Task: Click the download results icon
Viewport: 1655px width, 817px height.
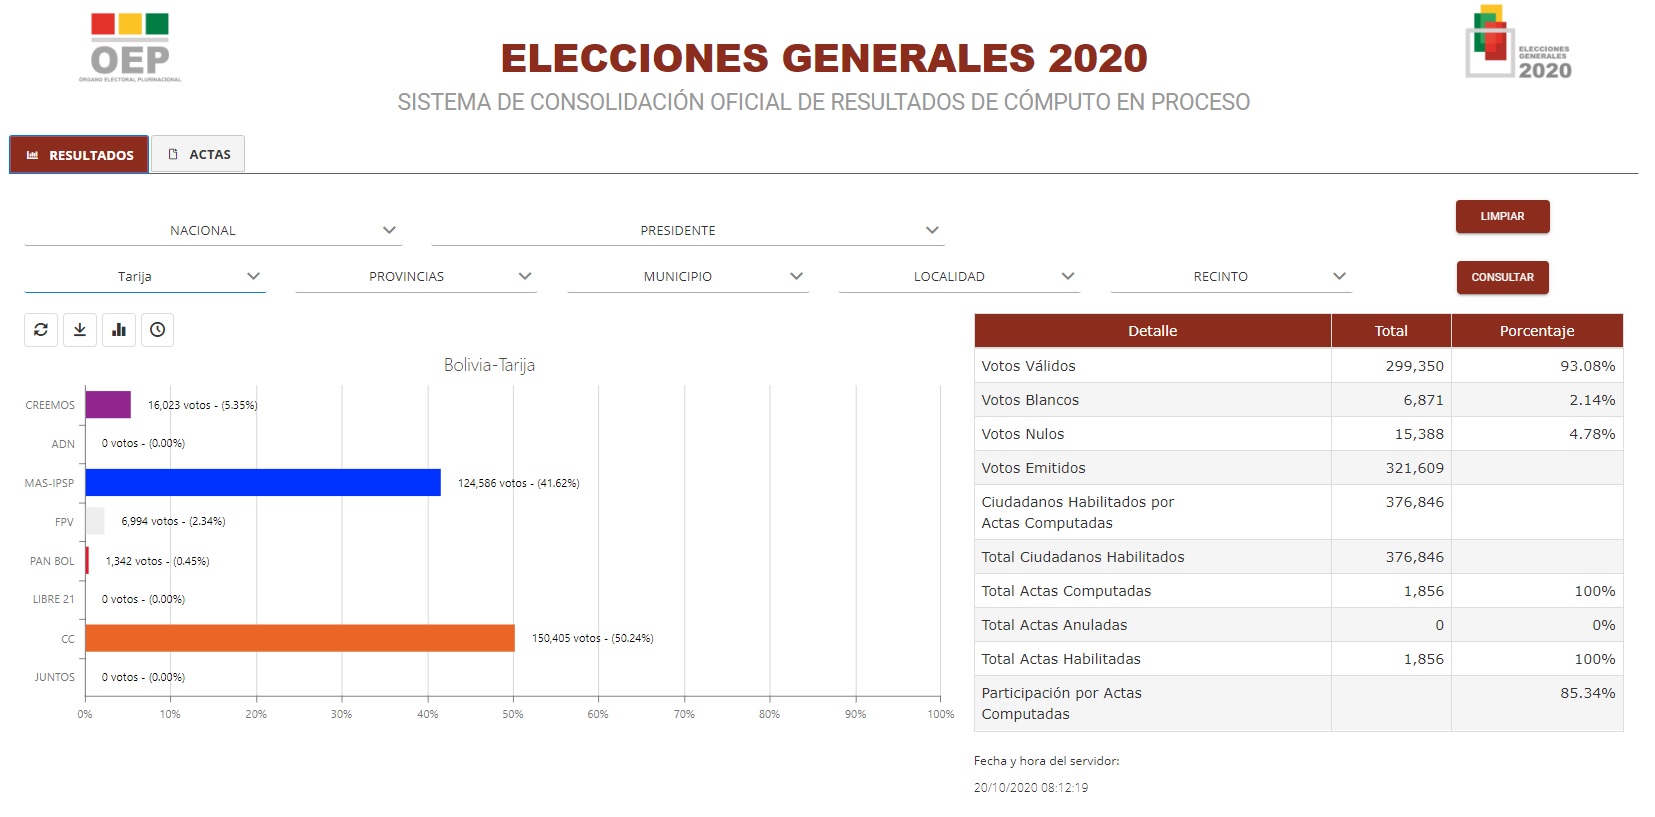Action: coord(80,330)
